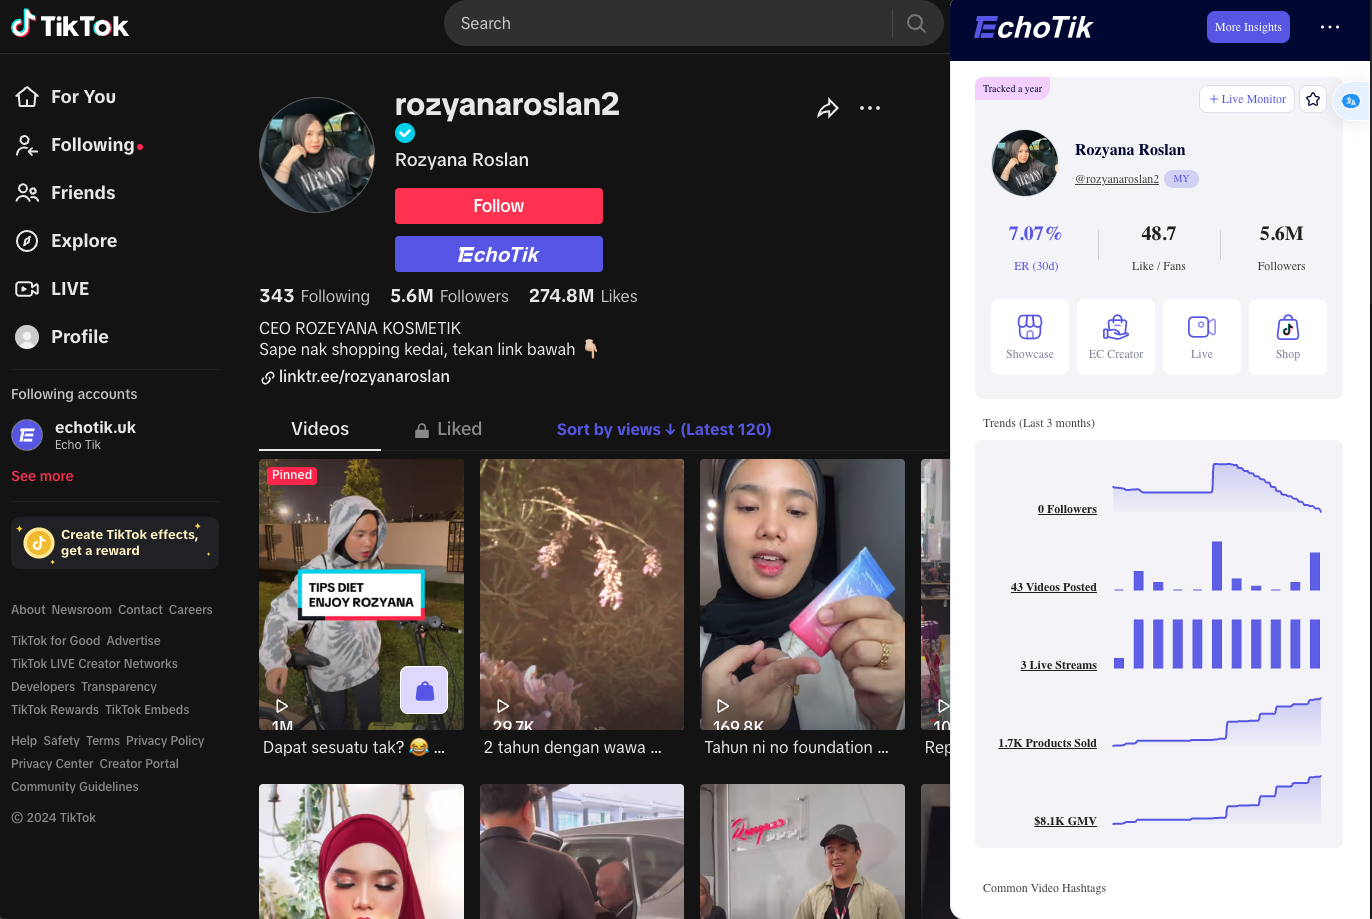This screenshot has width=1372, height=919.
Task: Open the Live camera tile in EchoTik
Action: tap(1202, 337)
